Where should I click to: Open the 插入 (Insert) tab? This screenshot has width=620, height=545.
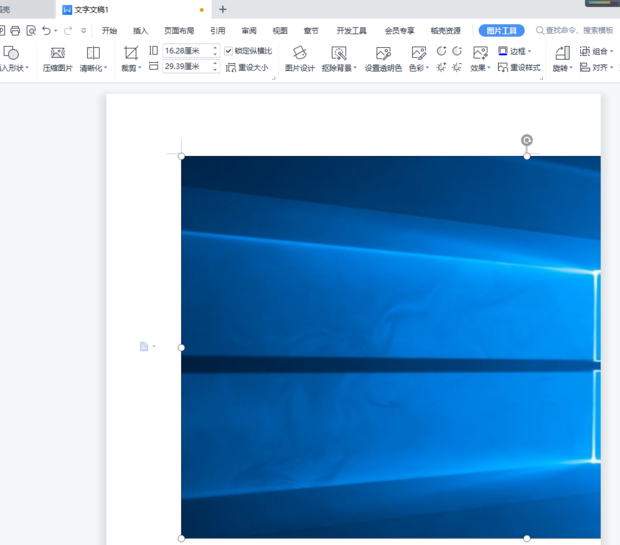[140, 31]
